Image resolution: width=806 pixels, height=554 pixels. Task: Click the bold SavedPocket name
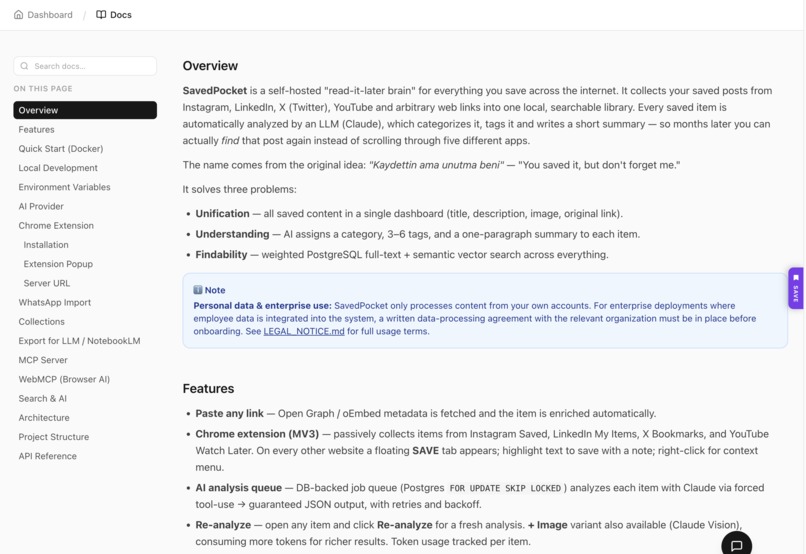[x=215, y=90]
